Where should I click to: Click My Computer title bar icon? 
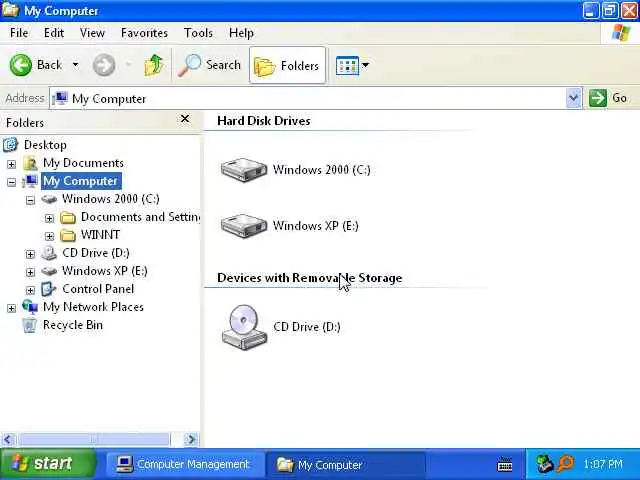coord(10,10)
